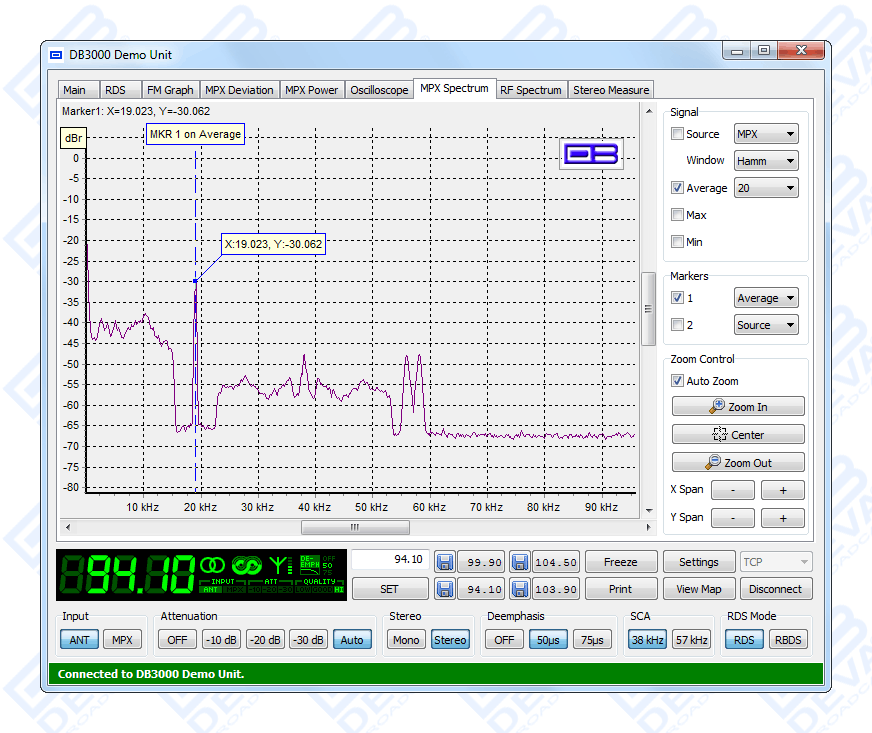Click the floppy save icon beside 103.90
This screenshot has height=733, width=872.
coord(520,589)
